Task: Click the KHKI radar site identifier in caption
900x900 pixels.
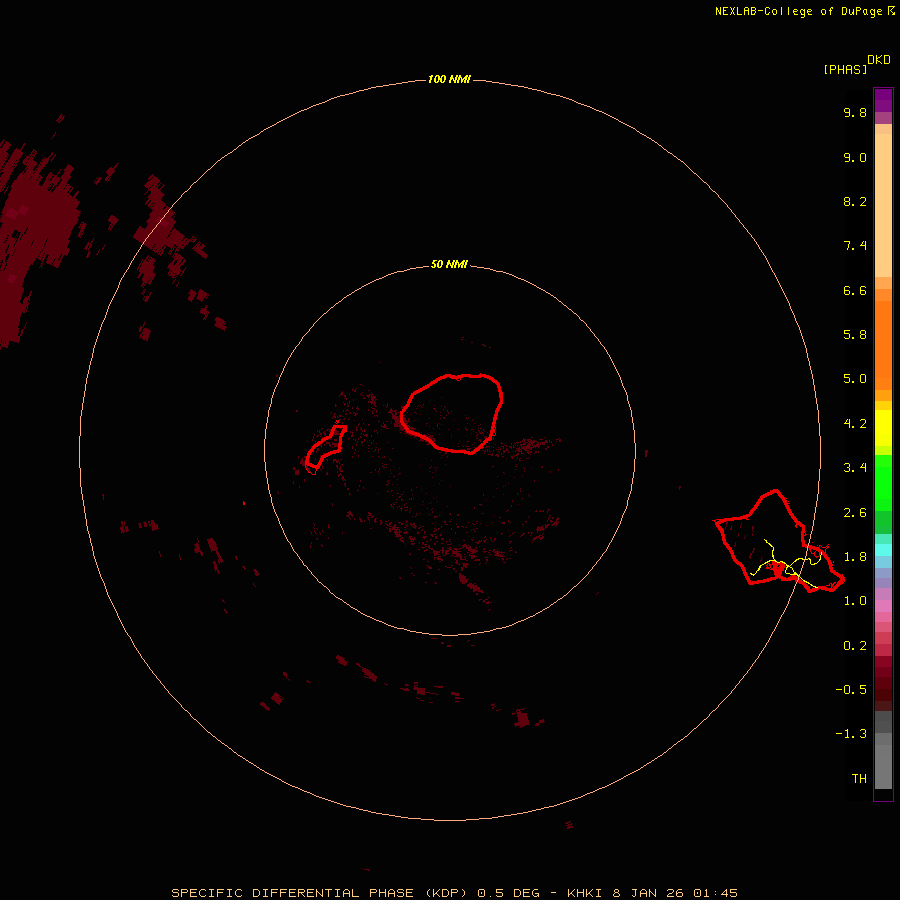Action: (584, 893)
